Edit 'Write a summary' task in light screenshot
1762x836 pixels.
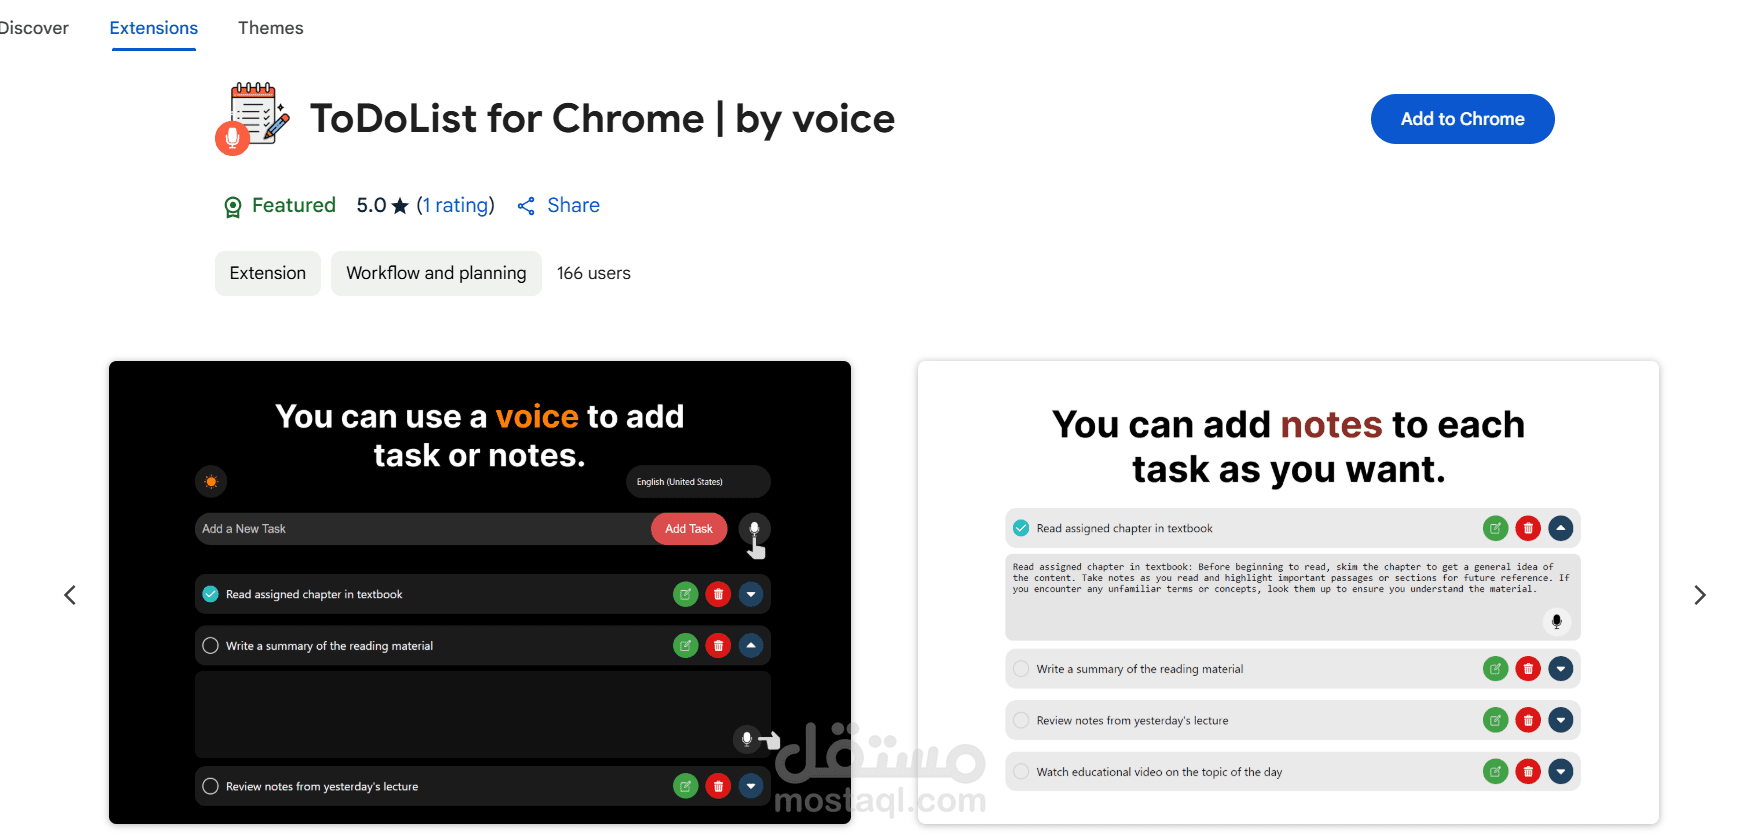(1495, 669)
